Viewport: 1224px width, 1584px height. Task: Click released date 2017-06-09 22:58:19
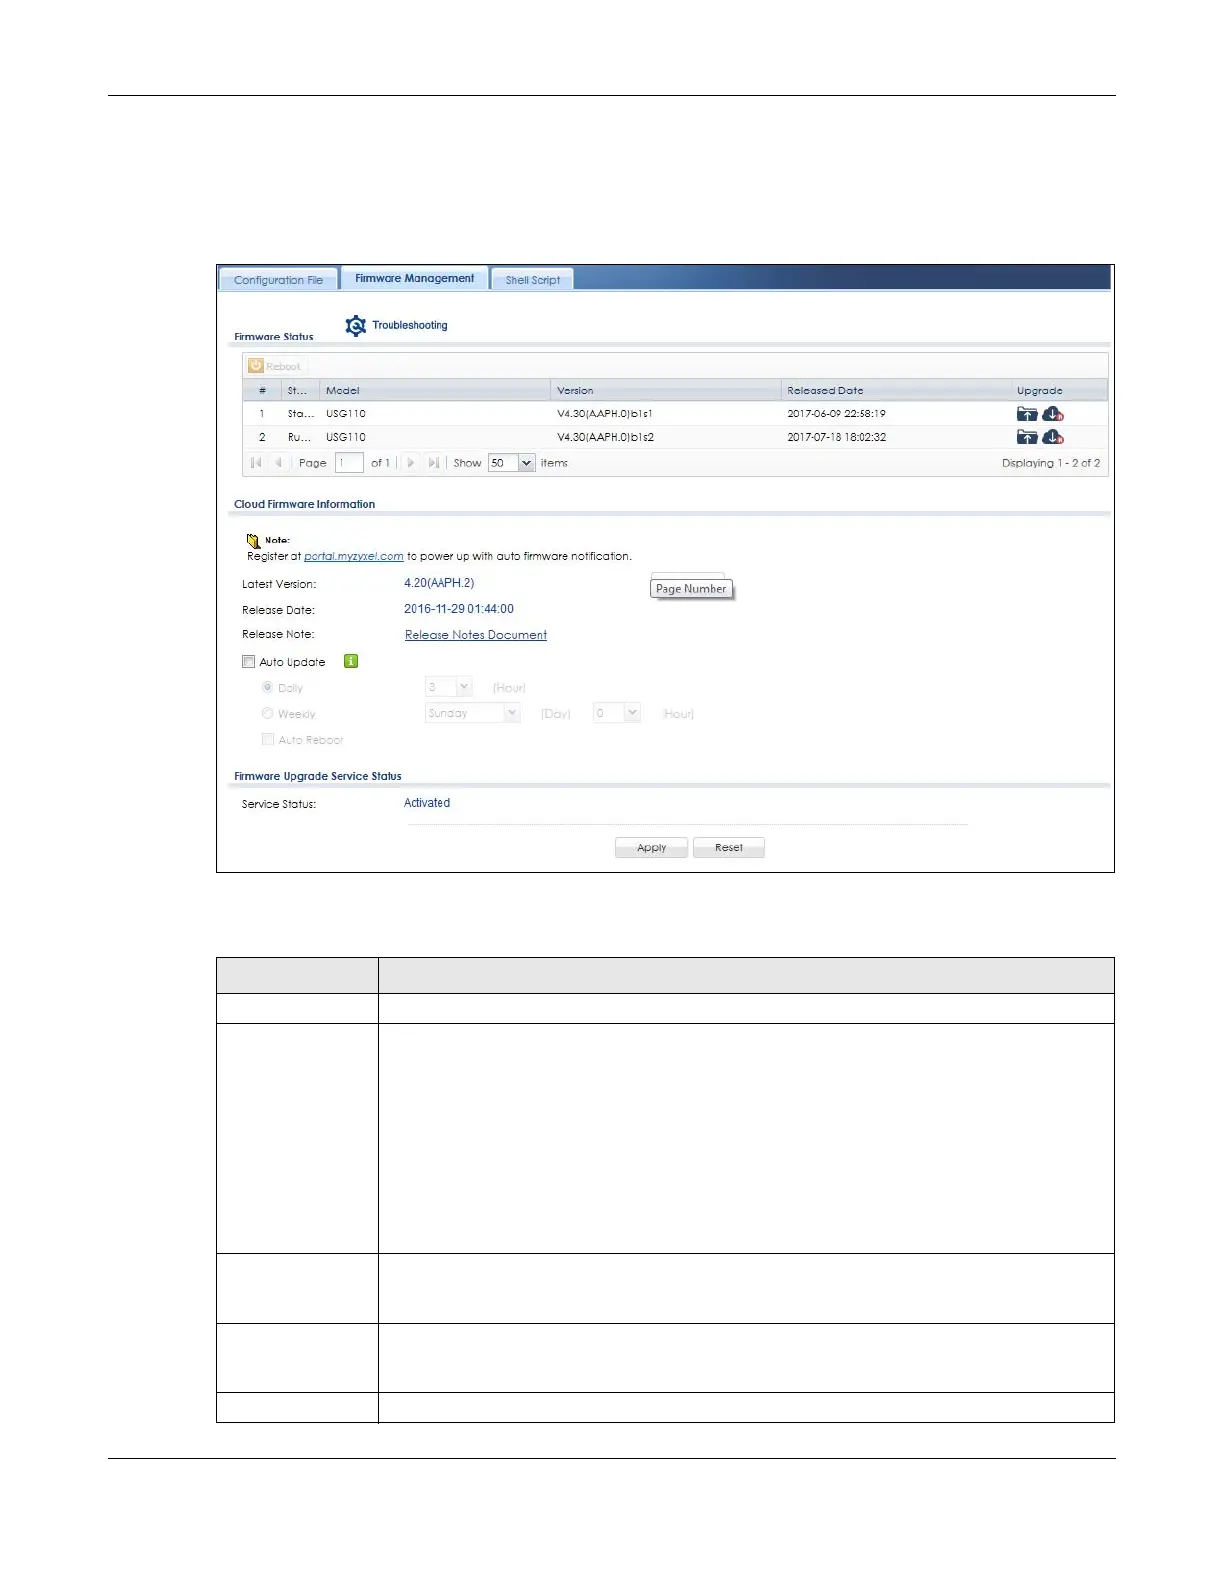[836, 414]
